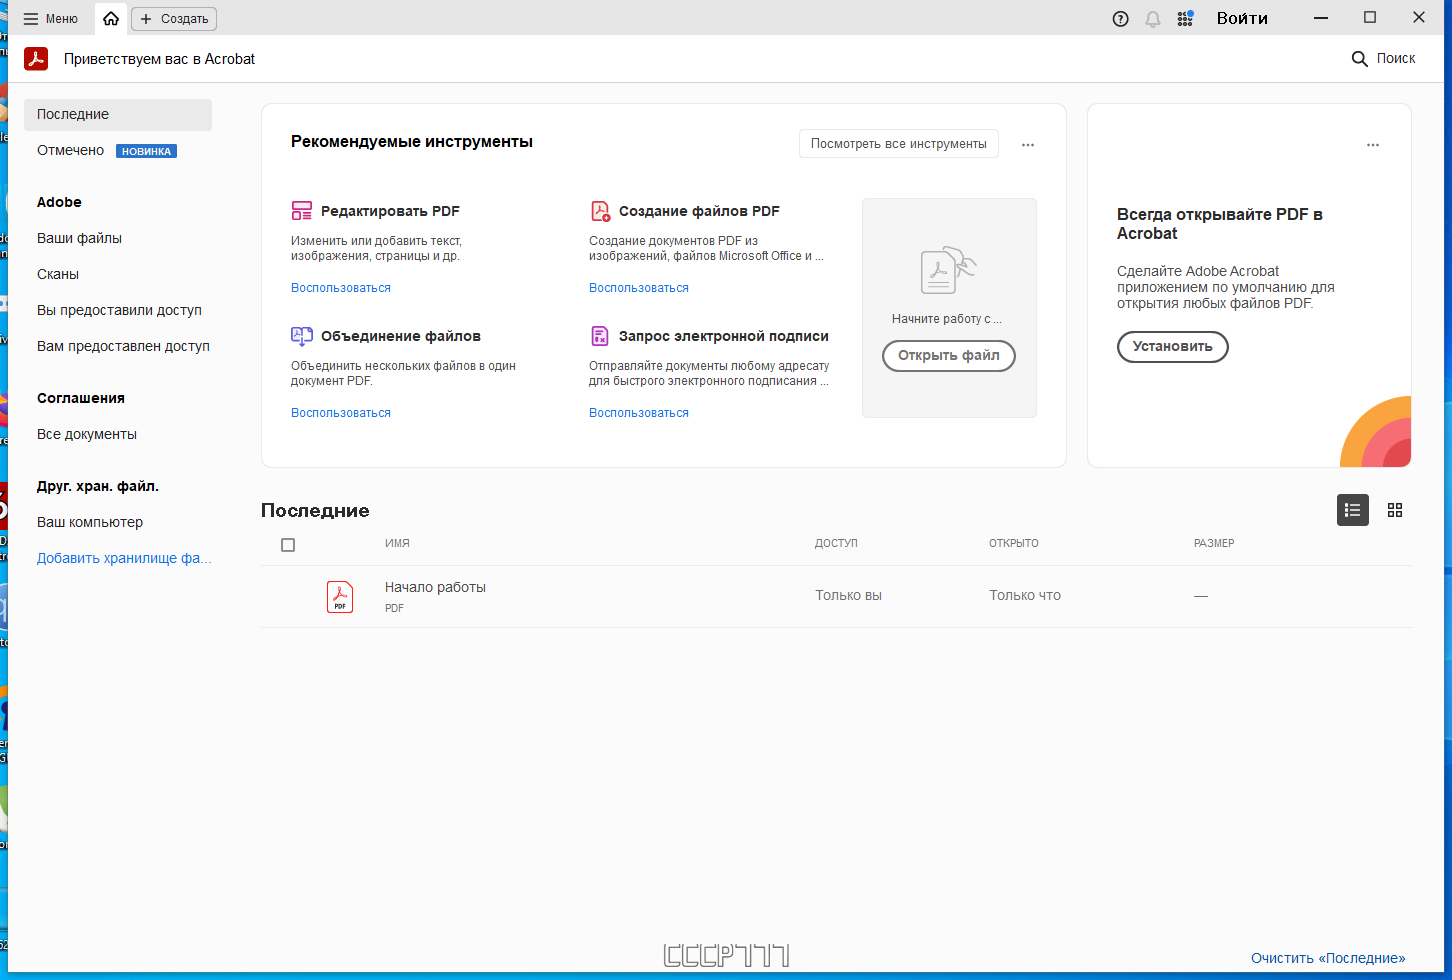Click the Создание файлов PDF icon

click(x=600, y=211)
